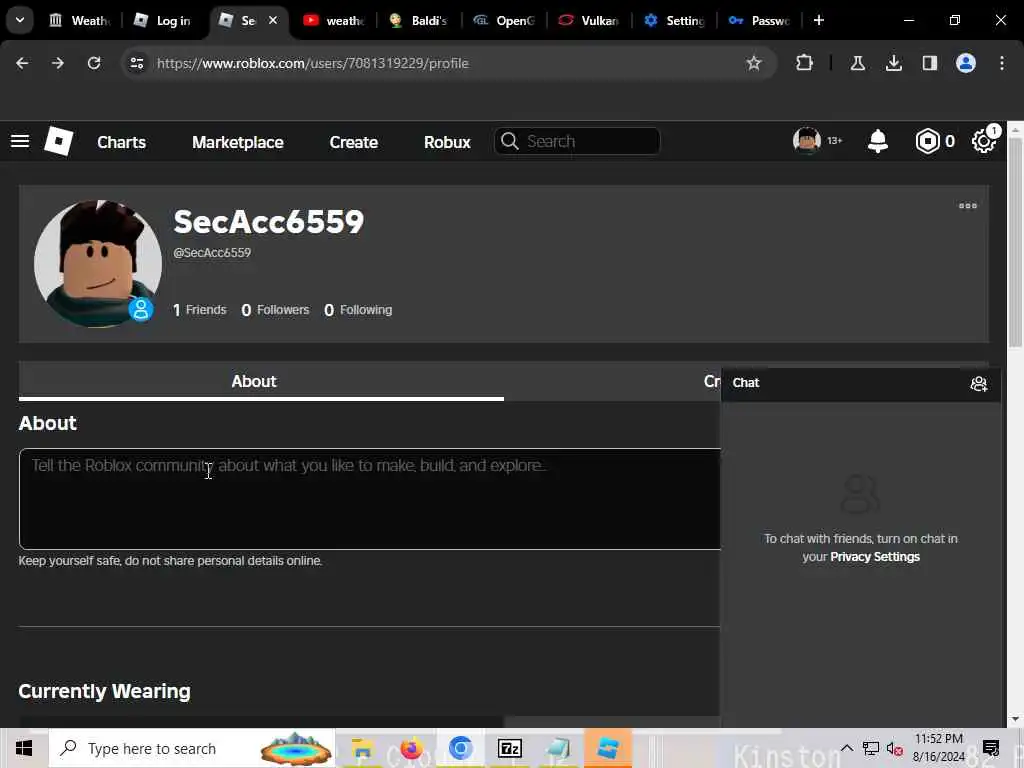Switch to the Vulkan browser tab
This screenshot has width=1024, height=768.
589,21
